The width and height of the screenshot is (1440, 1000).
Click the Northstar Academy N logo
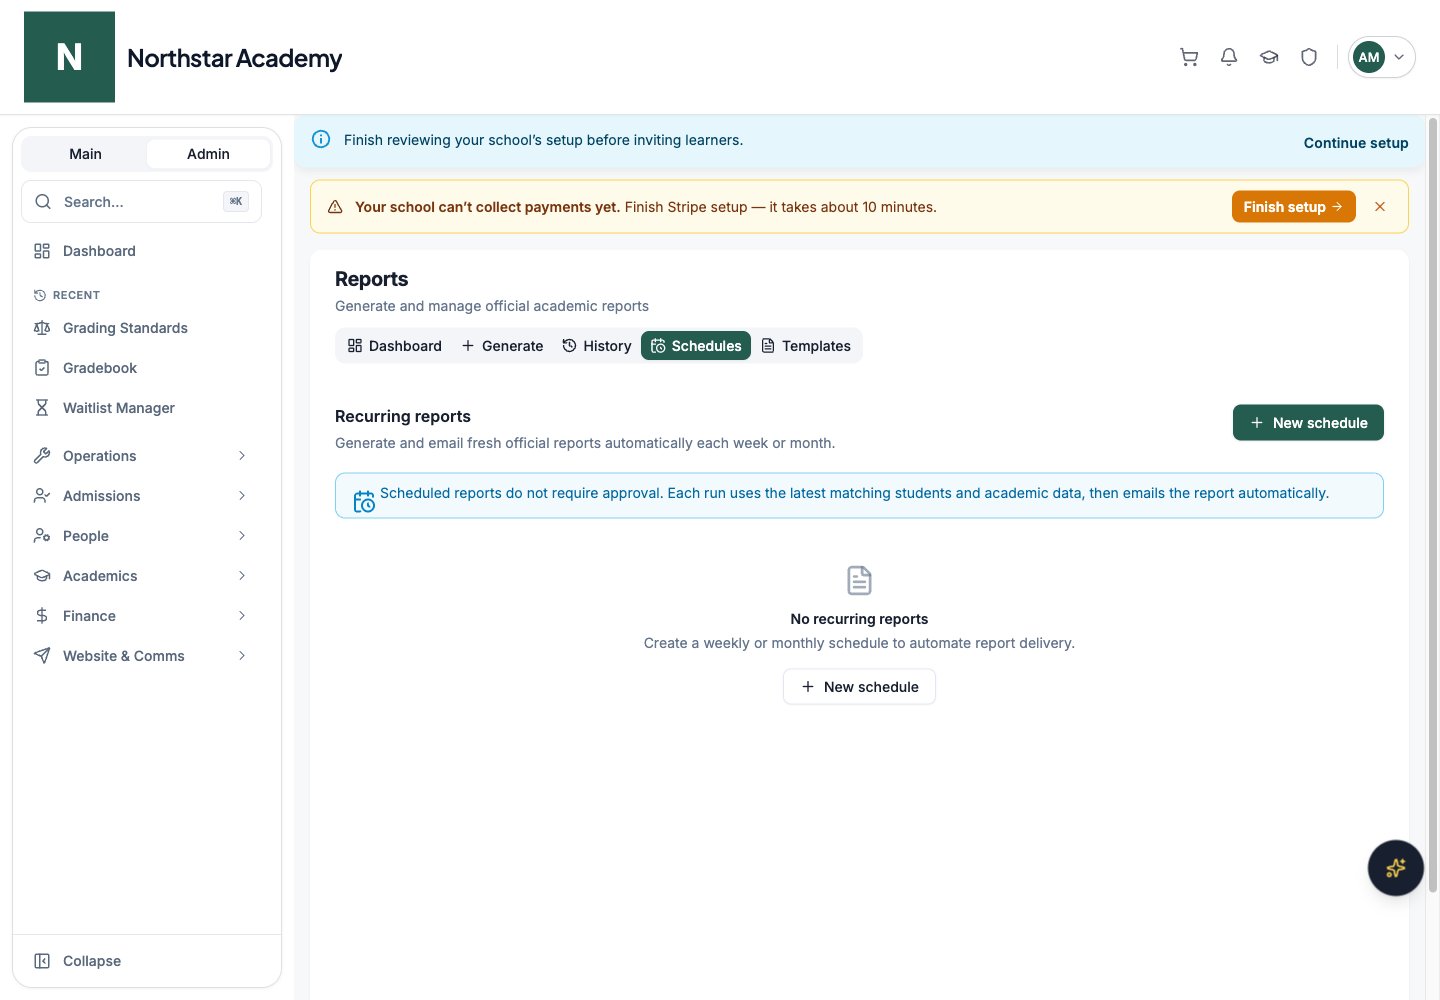pyautogui.click(x=69, y=57)
